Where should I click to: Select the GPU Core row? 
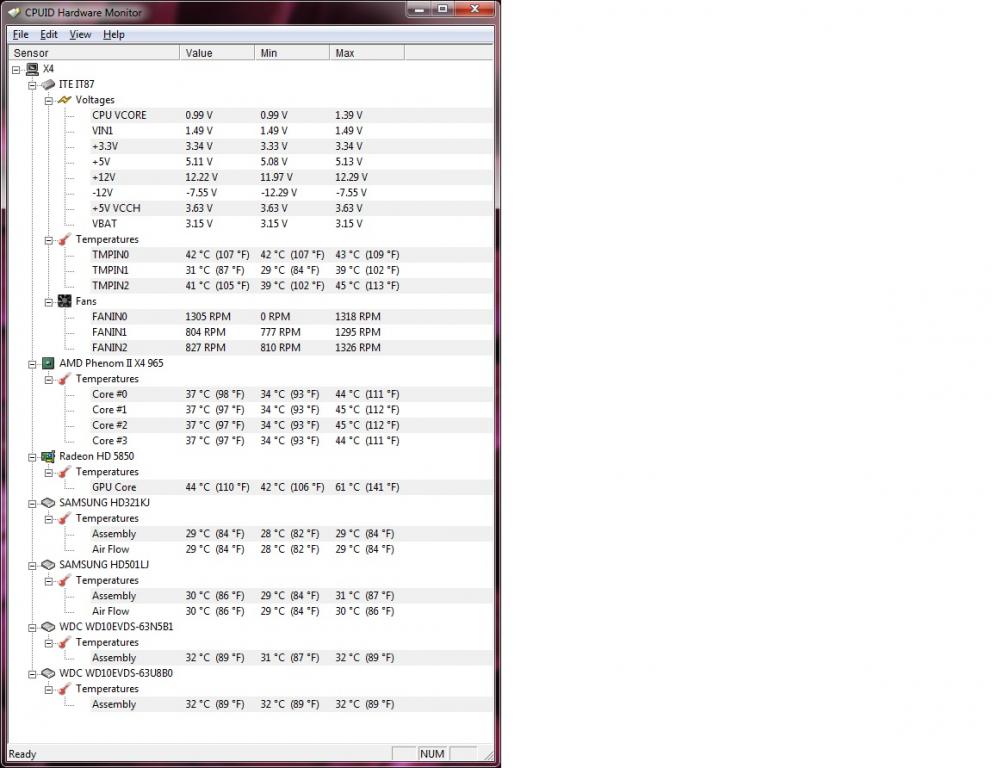click(291, 487)
